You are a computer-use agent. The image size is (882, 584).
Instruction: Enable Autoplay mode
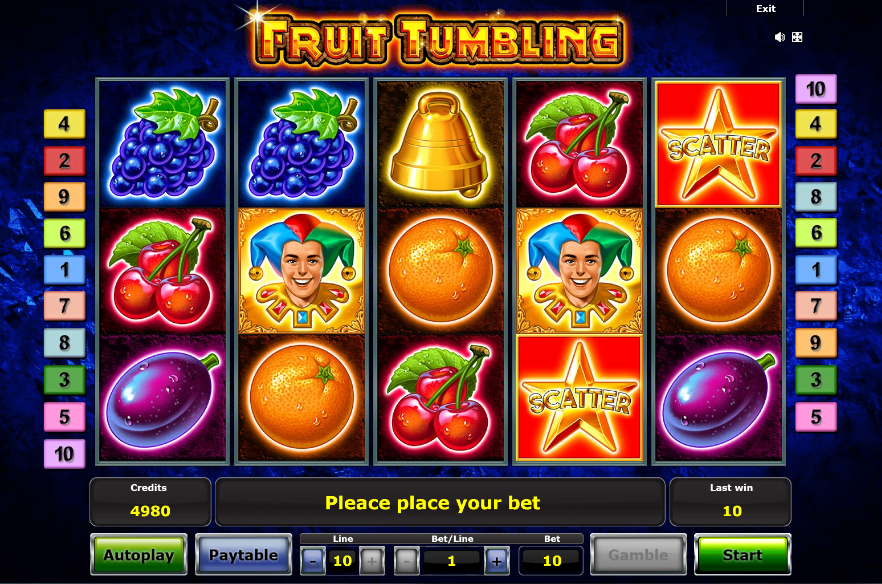coord(138,555)
